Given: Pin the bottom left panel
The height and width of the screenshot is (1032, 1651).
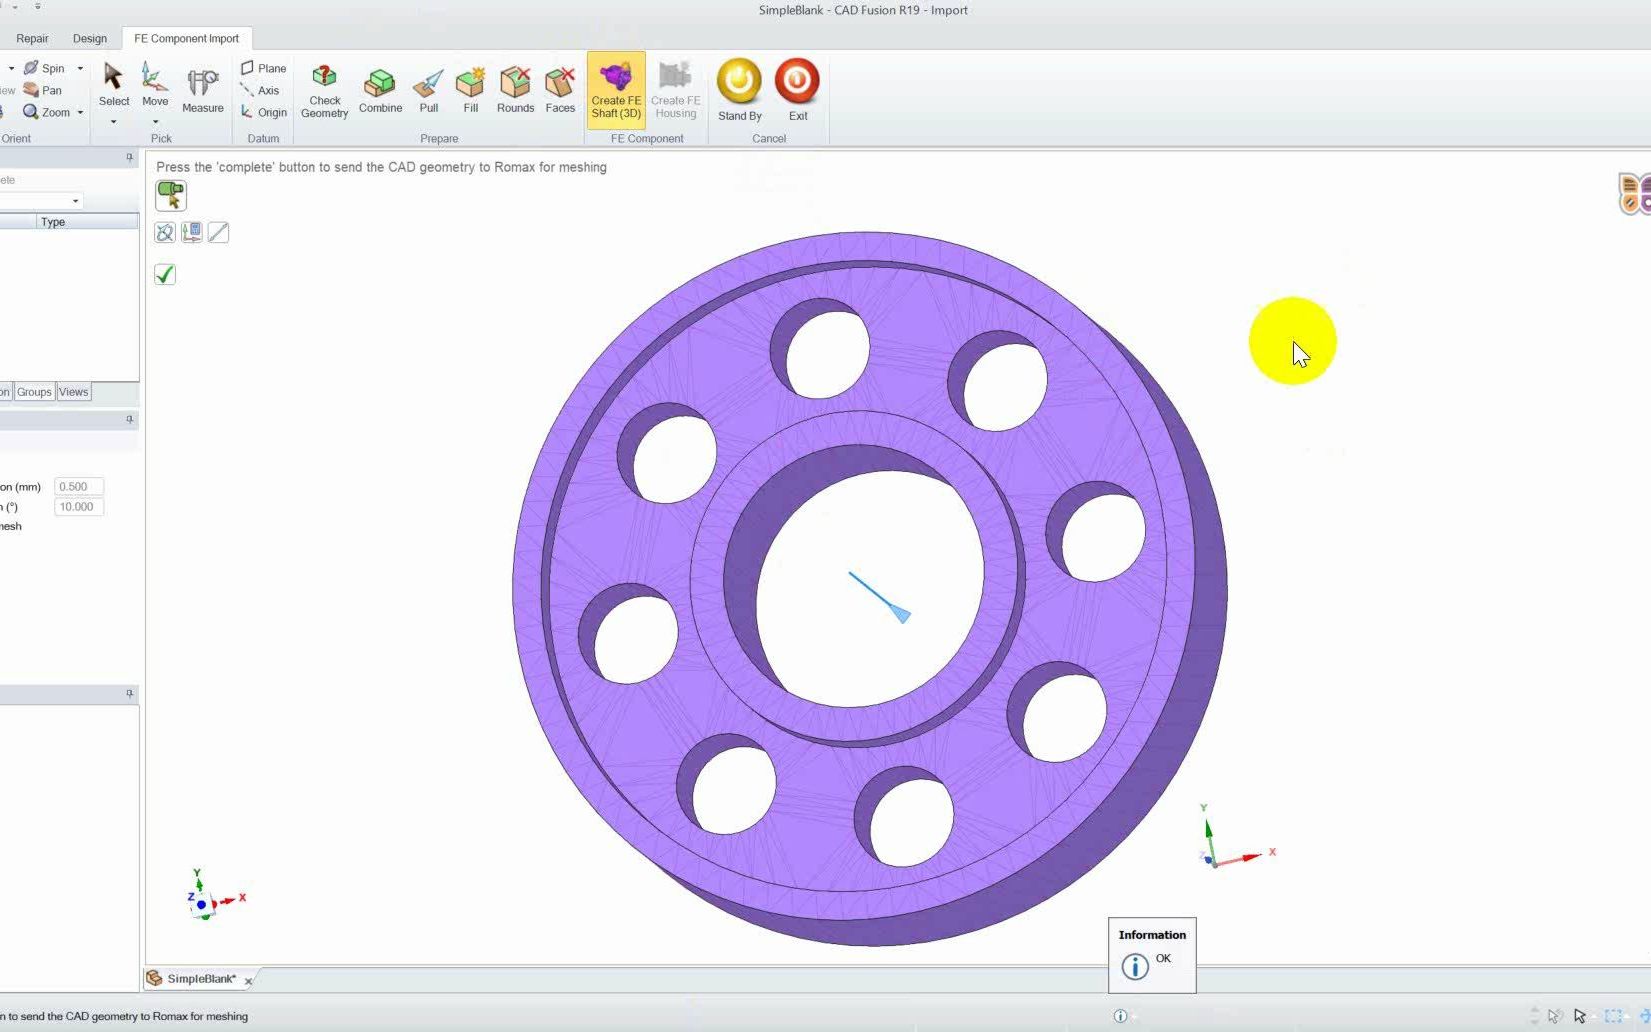Looking at the screenshot, I should (129, 693).
